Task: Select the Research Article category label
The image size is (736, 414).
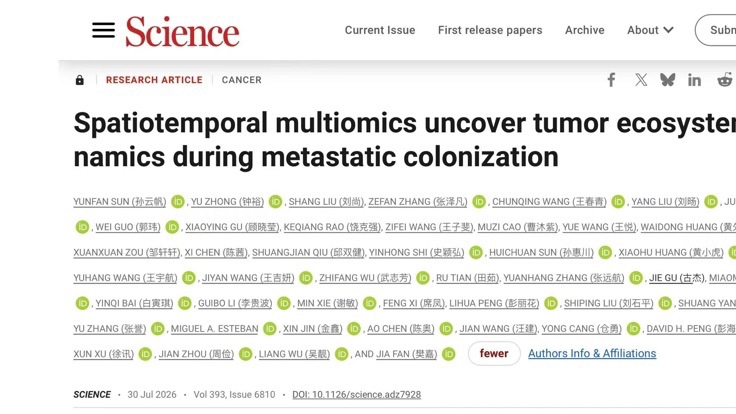Action: coord(154,80)
